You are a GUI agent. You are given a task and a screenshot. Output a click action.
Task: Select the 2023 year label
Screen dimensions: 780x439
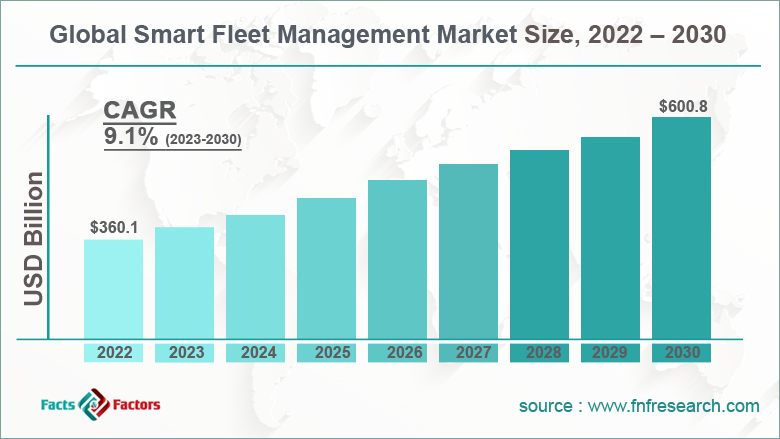click(187, 352)
